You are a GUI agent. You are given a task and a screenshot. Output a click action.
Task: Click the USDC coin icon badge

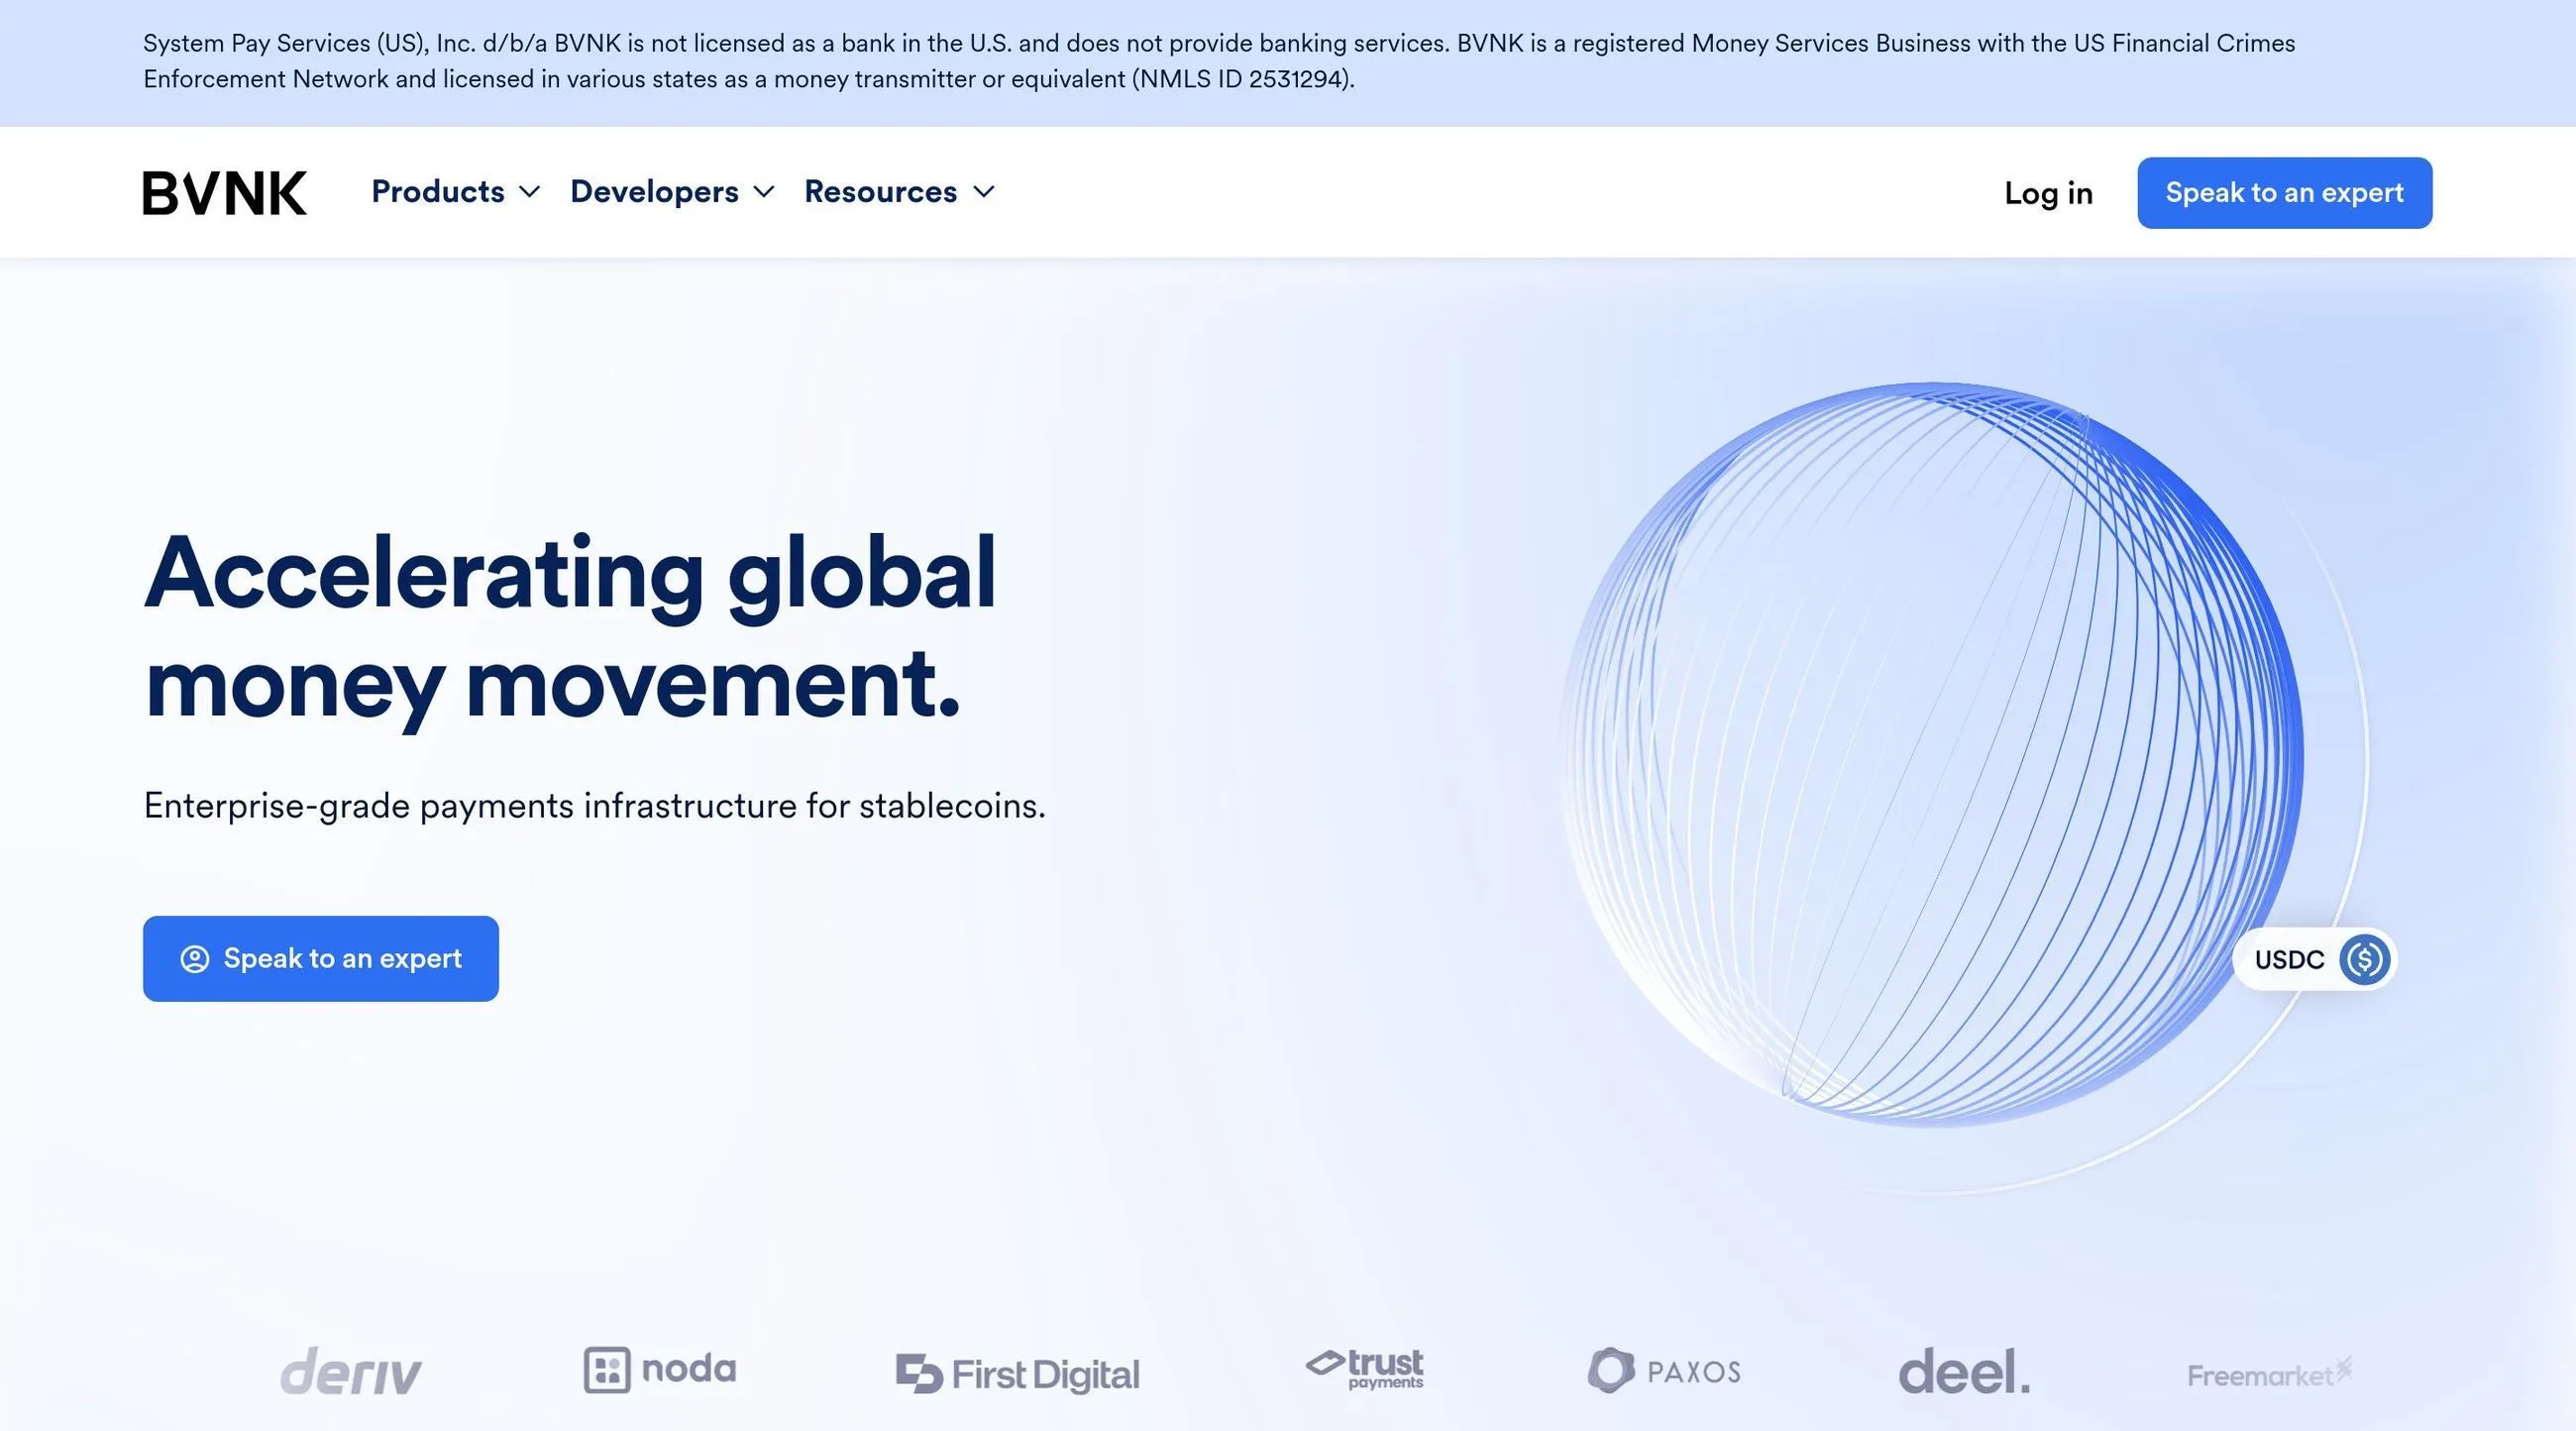(x=2364, y=960)
